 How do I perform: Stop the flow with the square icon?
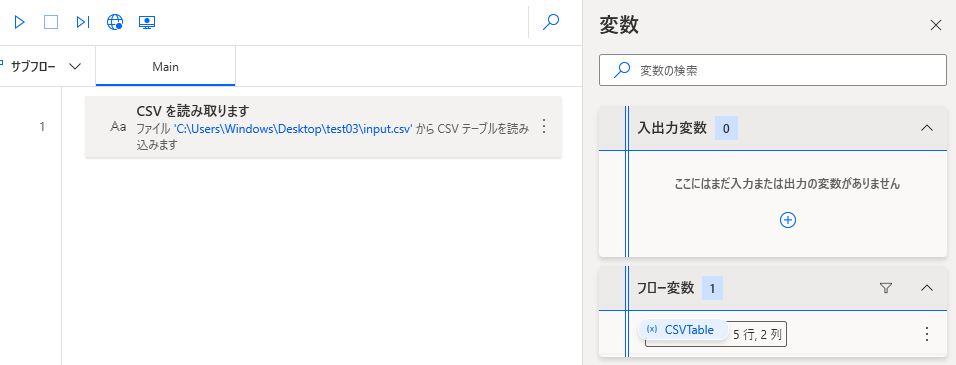click(51, 23)
